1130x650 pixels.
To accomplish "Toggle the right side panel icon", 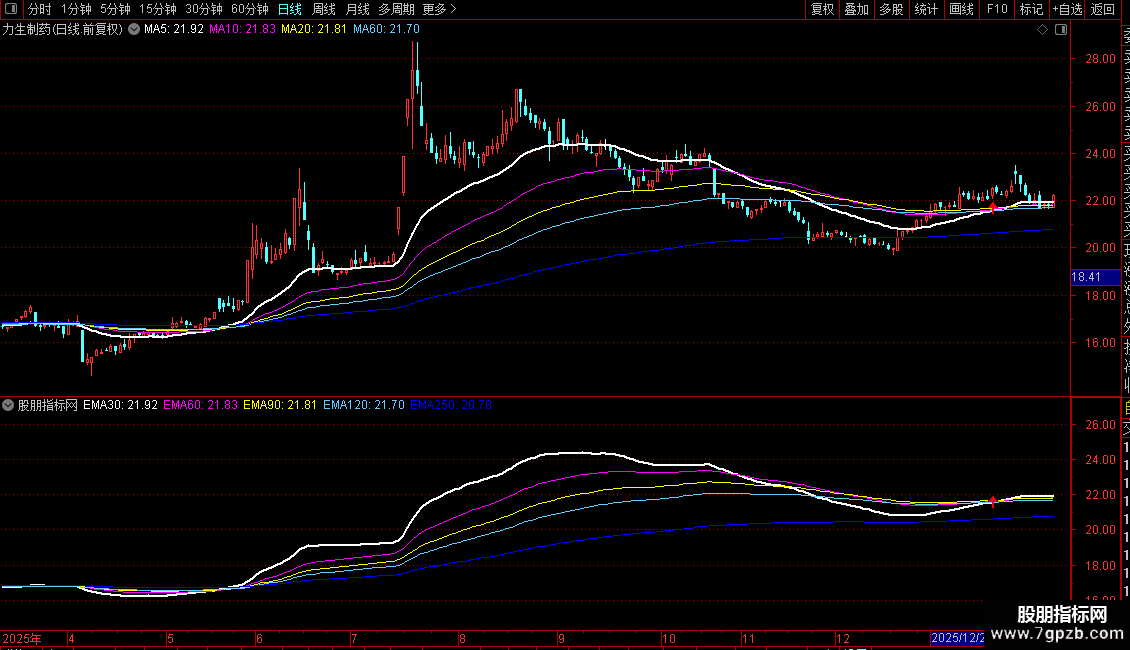I will pyautogui.click(x=1061, y=30).
